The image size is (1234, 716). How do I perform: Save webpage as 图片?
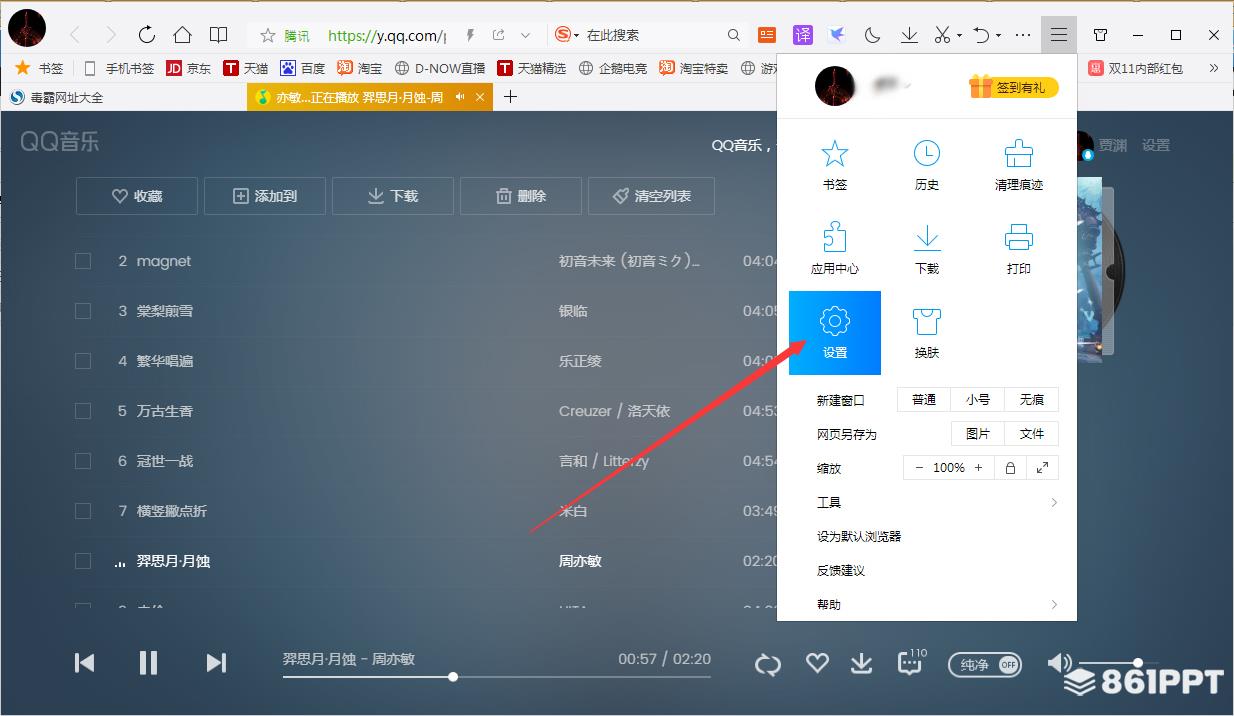978,434
